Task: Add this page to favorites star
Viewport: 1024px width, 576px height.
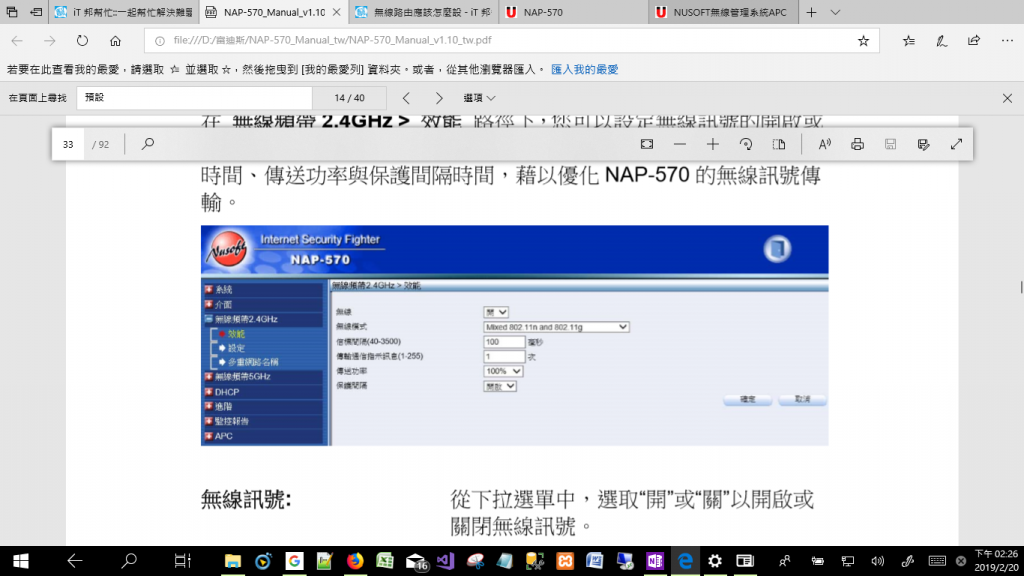Action: click(863, 40)
